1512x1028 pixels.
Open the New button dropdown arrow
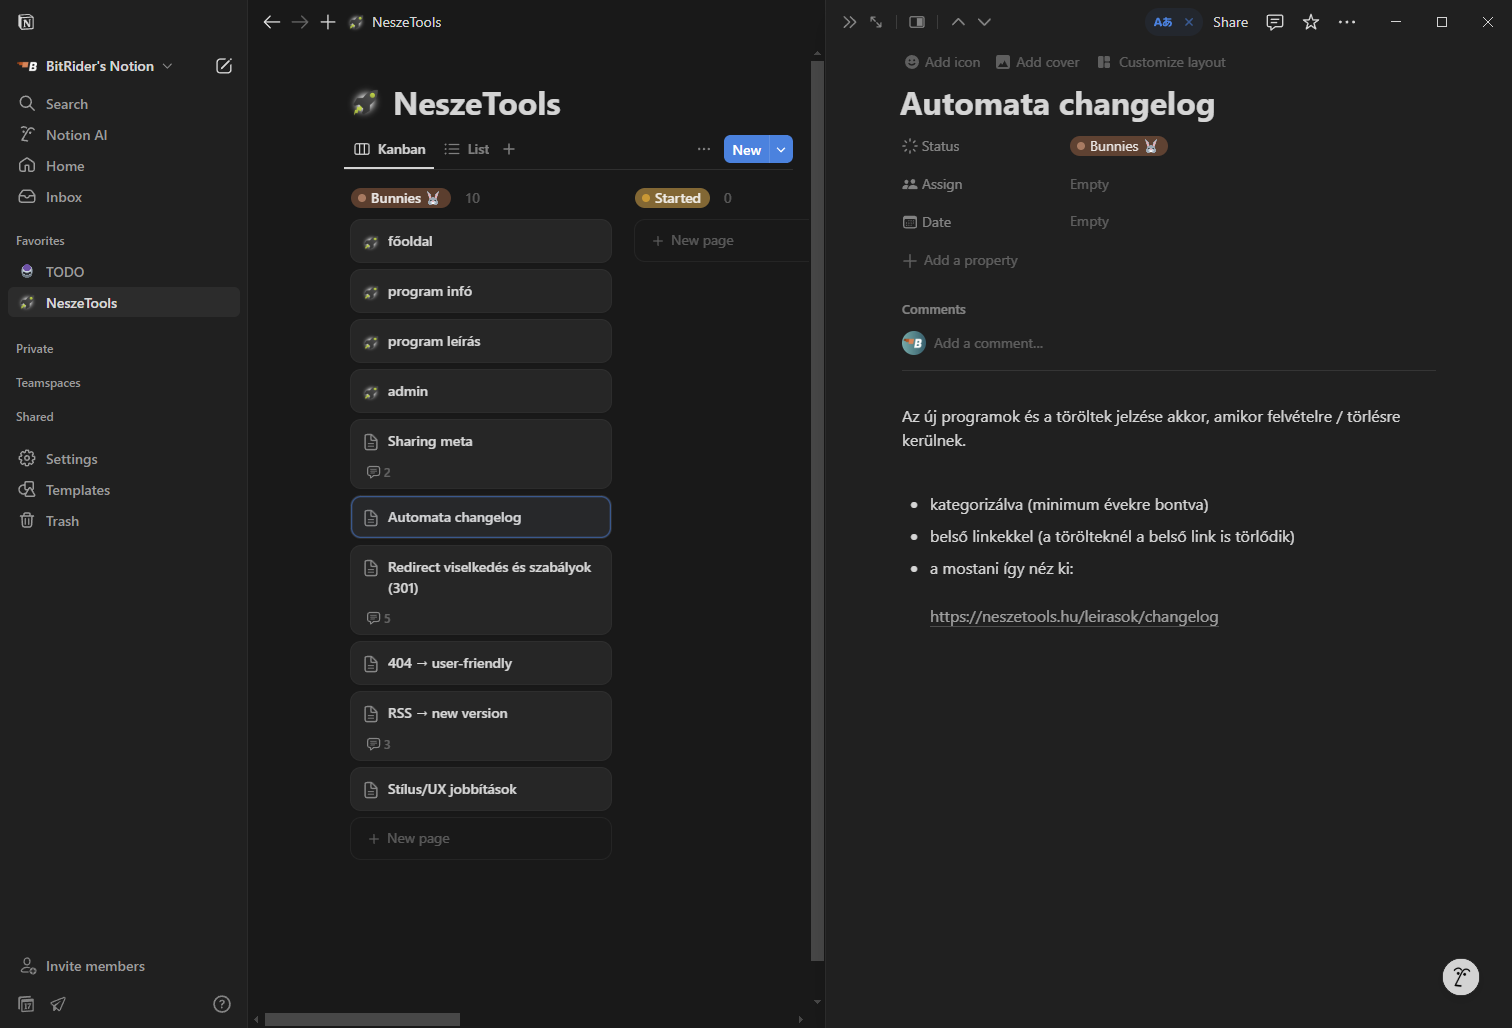(781, 150)
